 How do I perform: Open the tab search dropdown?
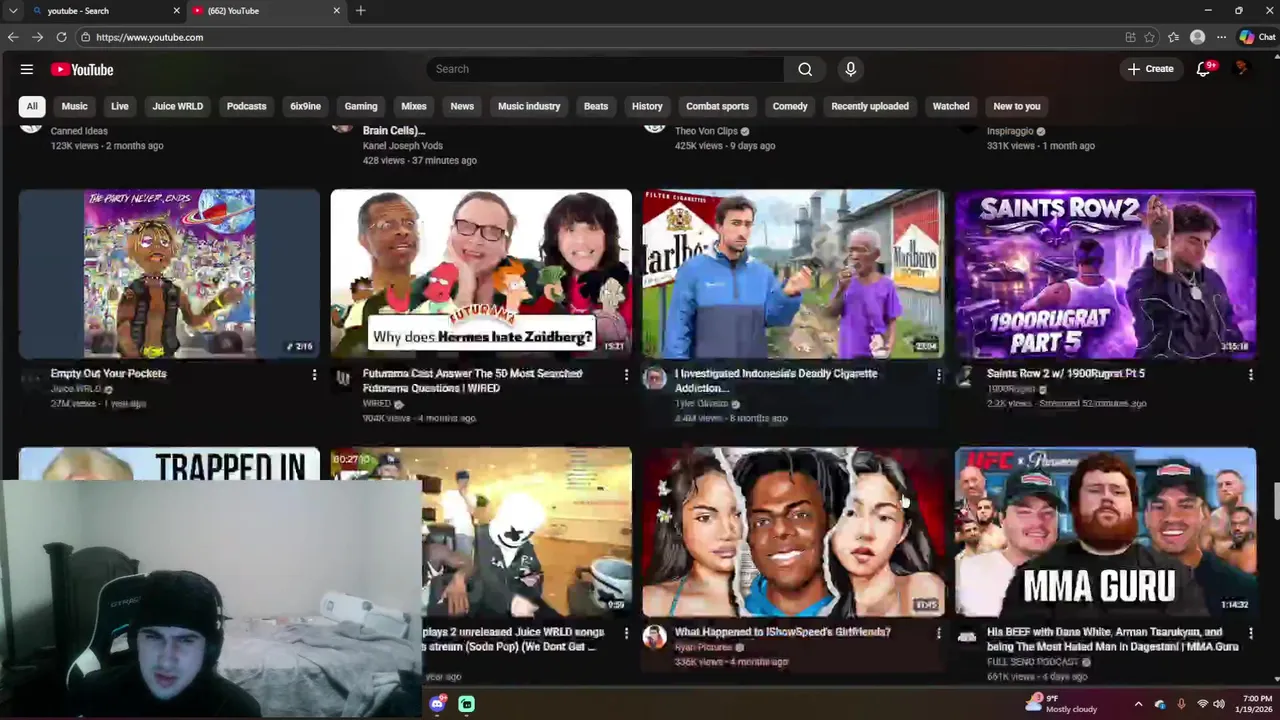pos(13,11)
